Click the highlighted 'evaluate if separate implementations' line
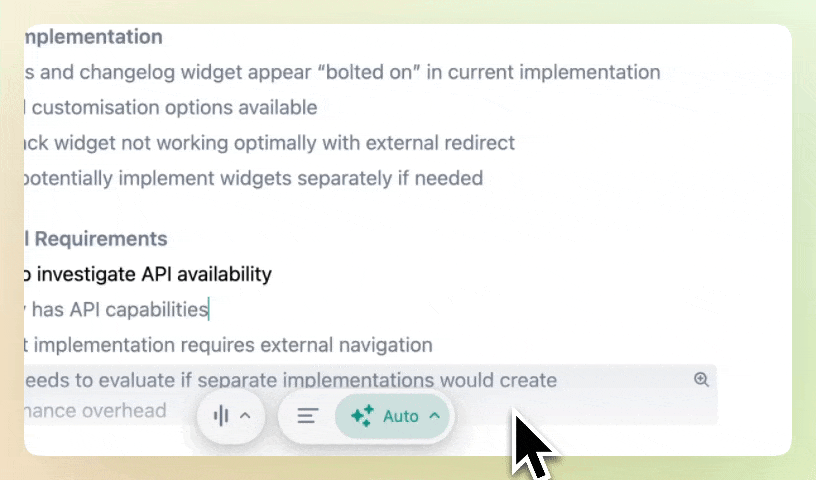This screenshot has height=480, width=816. click(290, 381)
